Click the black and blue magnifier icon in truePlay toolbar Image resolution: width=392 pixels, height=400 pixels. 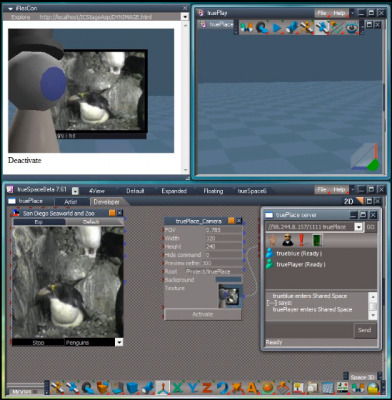click(x=262, y=28)
